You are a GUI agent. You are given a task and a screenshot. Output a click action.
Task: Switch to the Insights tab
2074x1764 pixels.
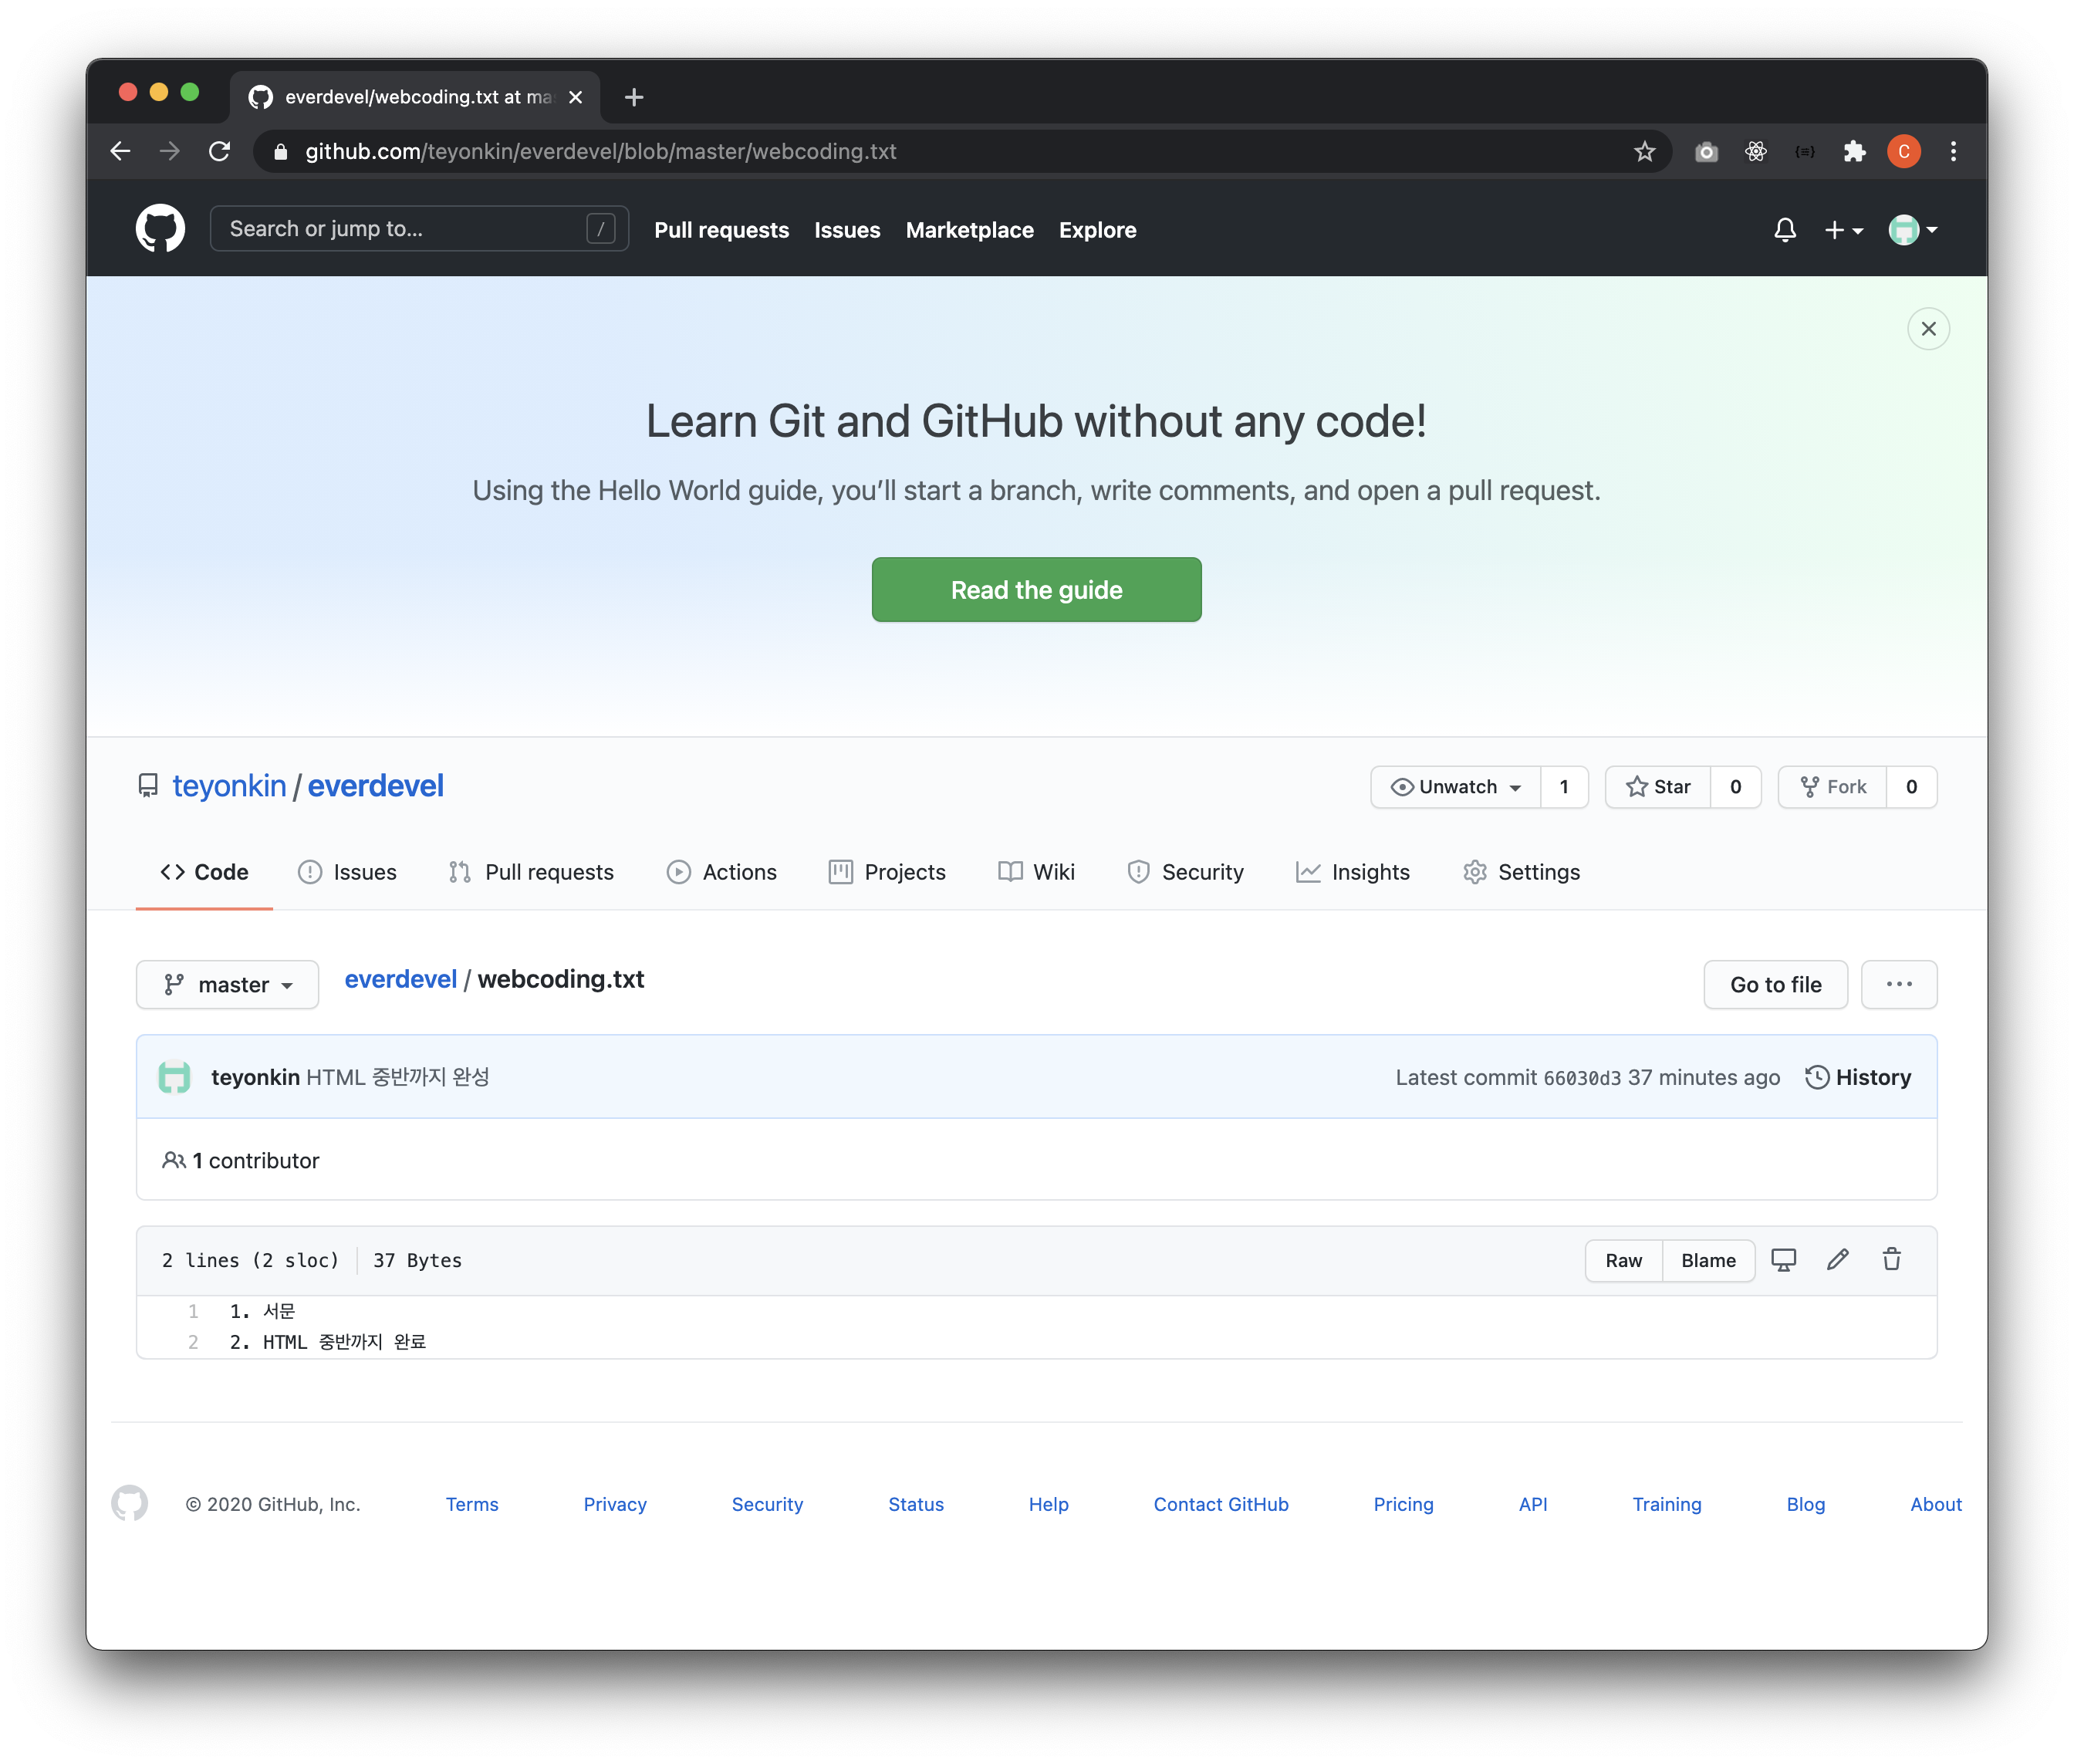tap(1352, 872)
